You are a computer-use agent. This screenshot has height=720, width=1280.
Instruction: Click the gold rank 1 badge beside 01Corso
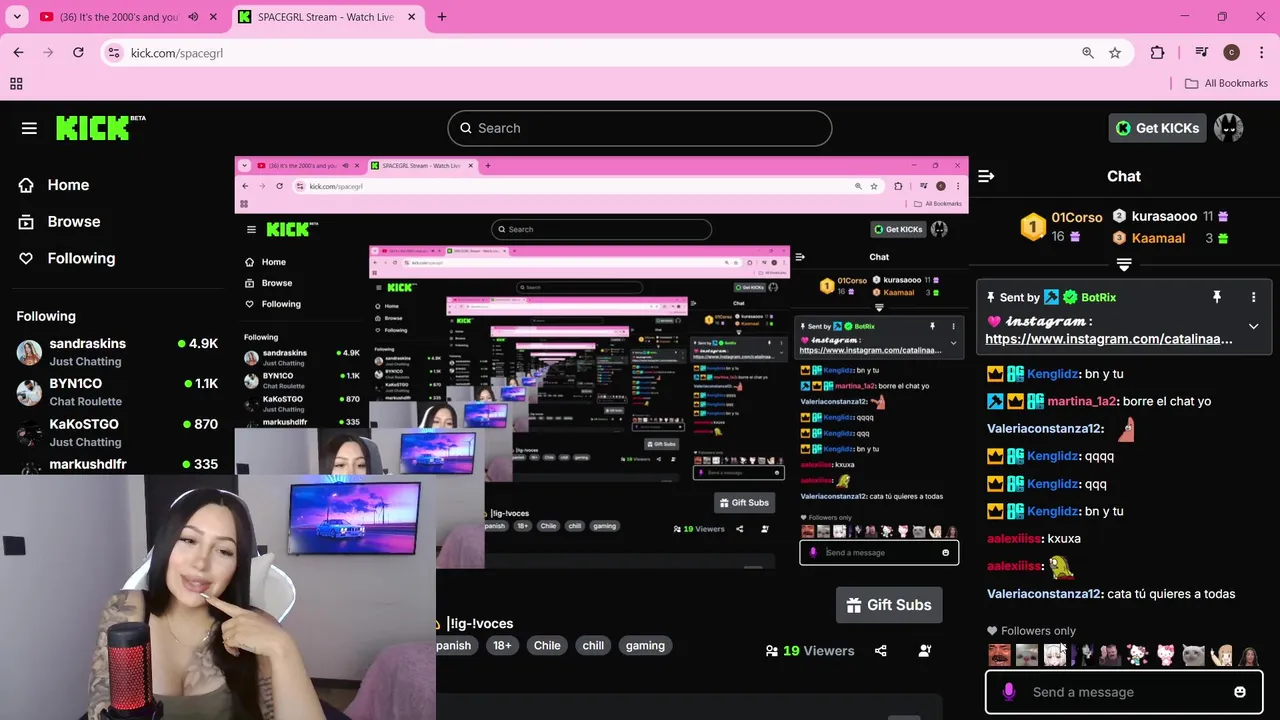(1033, 227)
